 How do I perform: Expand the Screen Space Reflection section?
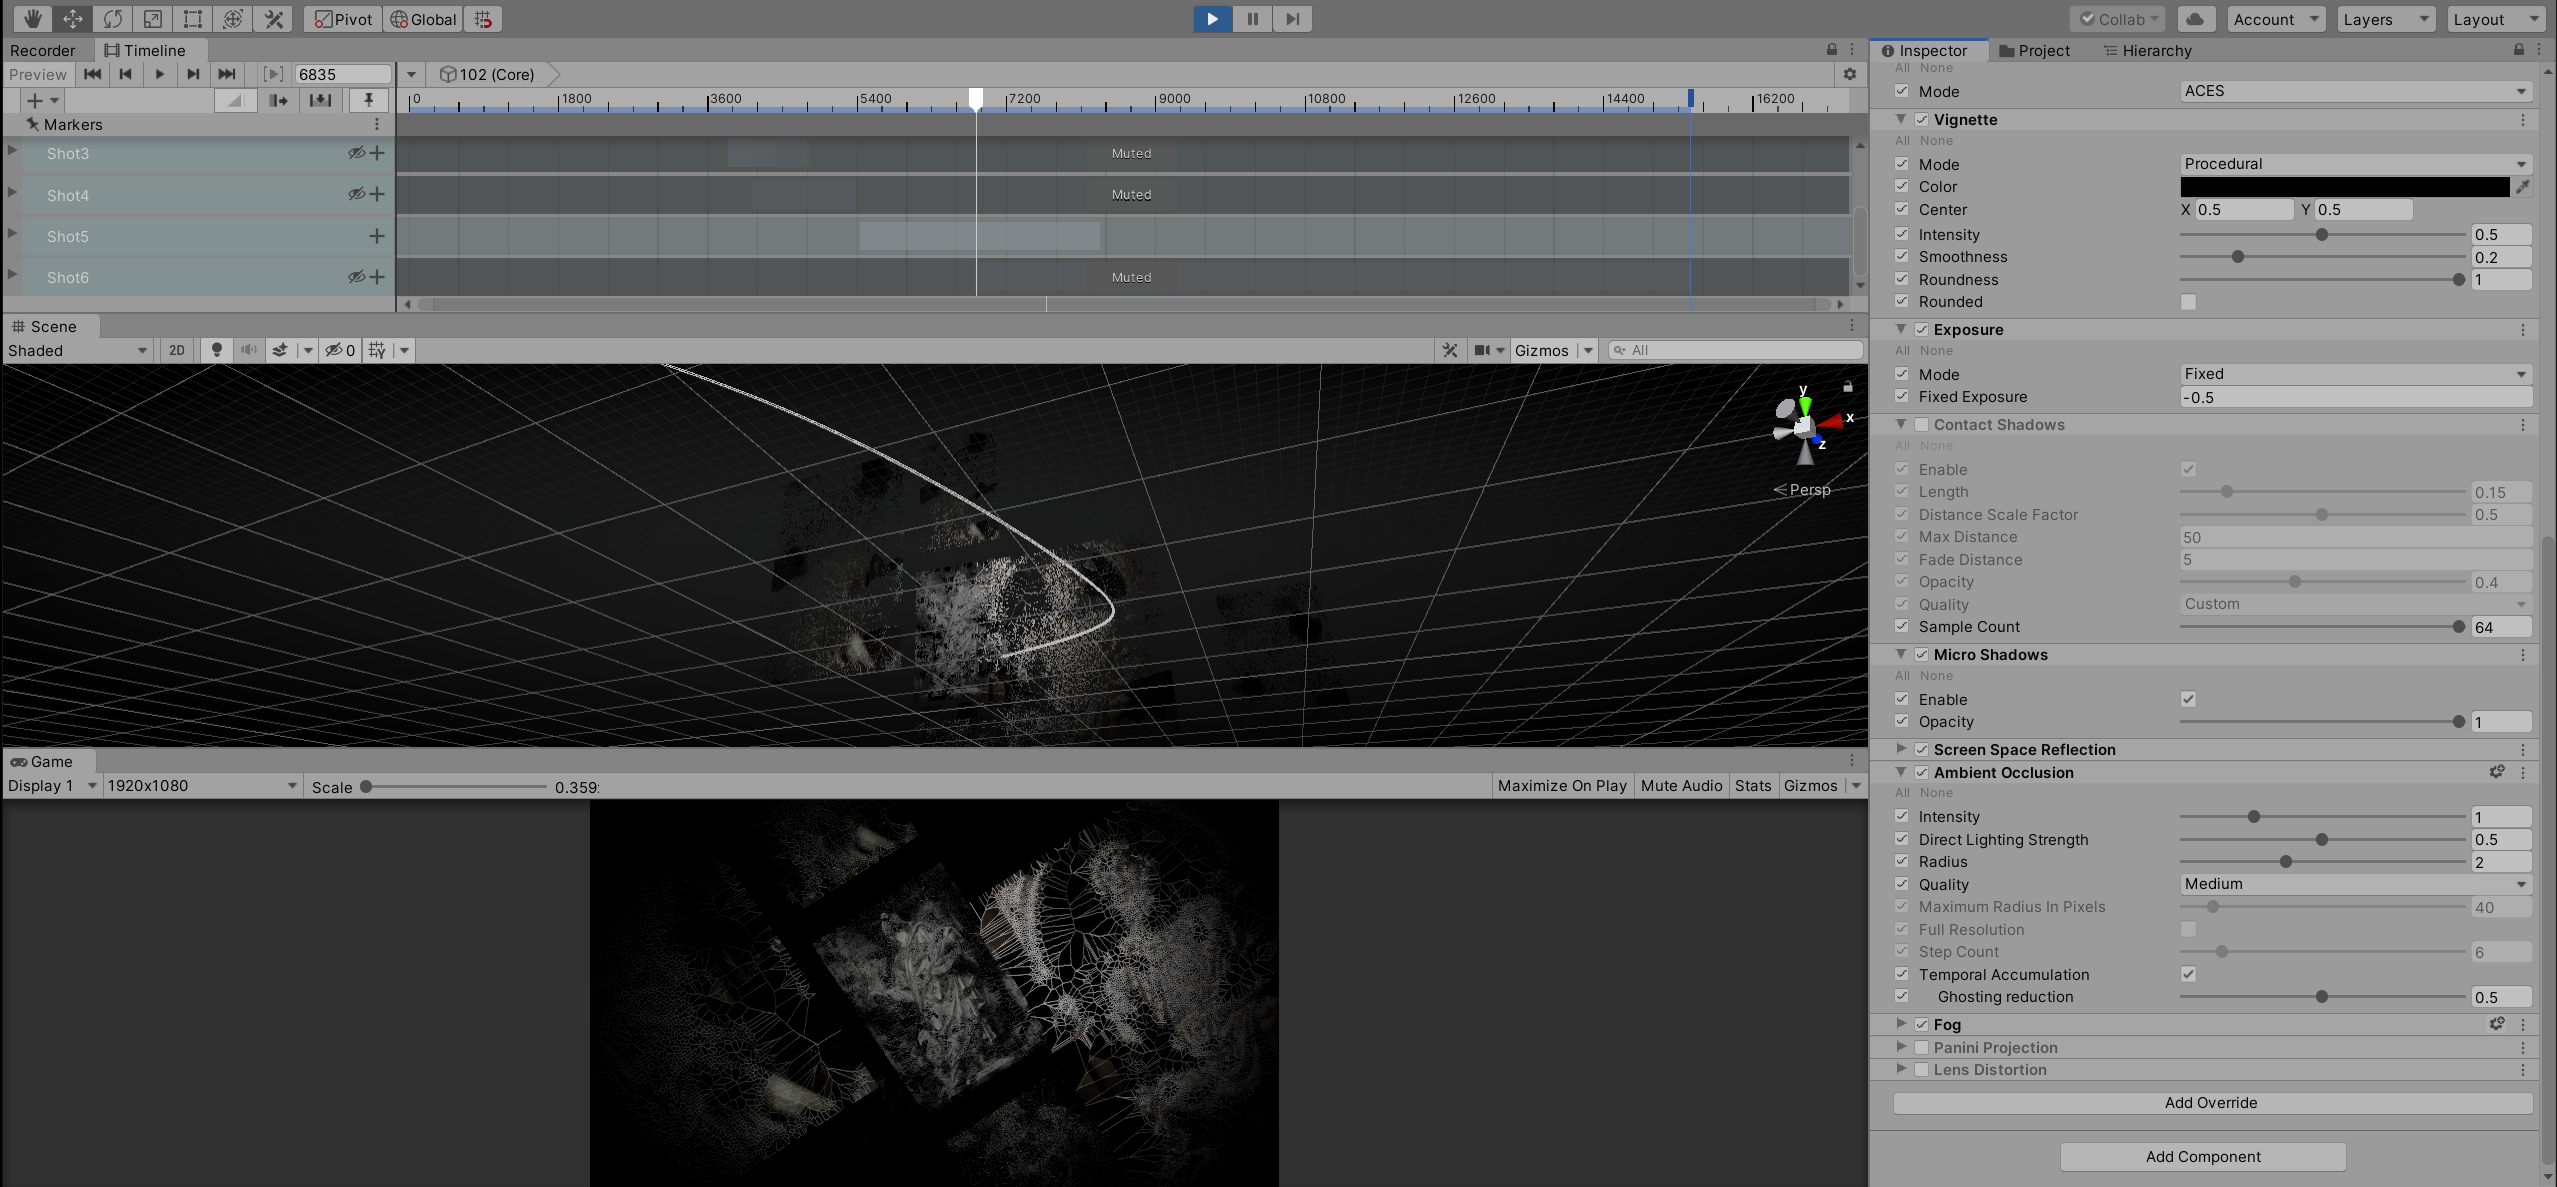click(x=1900, y=749)
